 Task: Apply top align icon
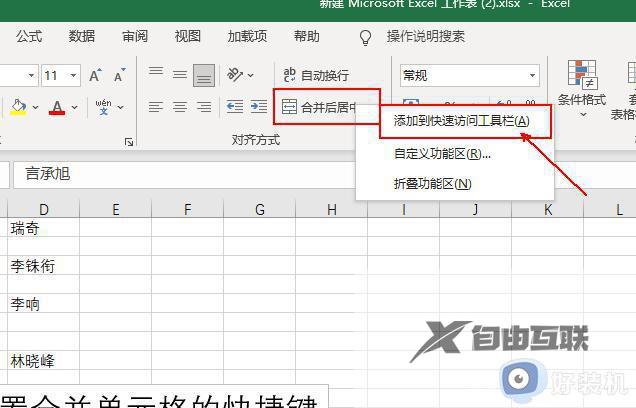pos(156,74)
